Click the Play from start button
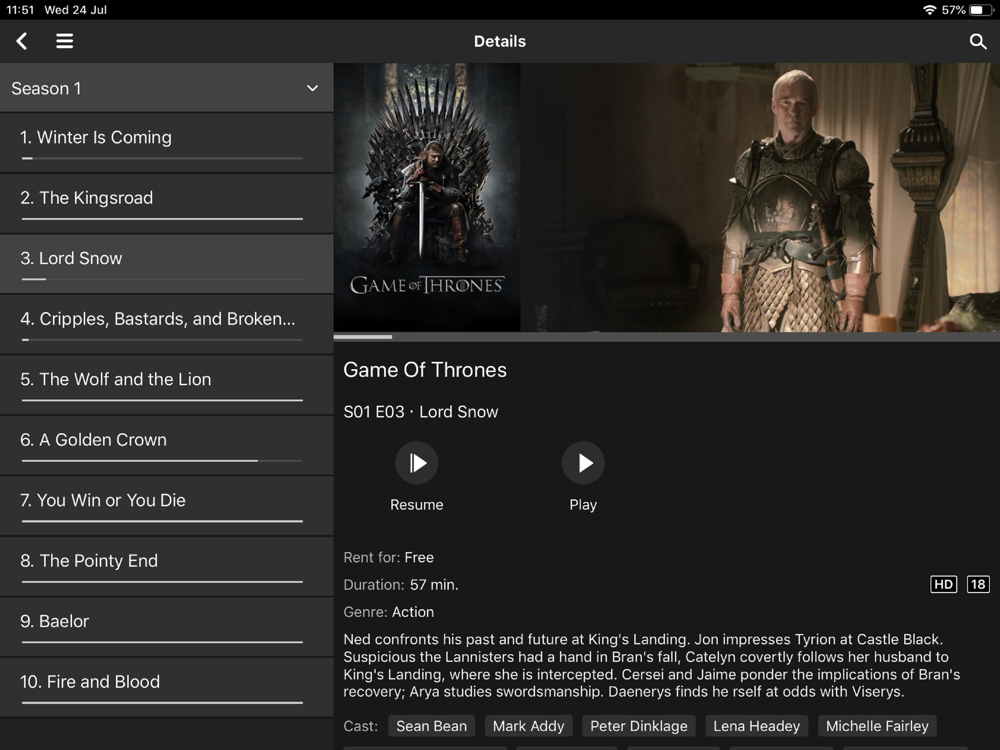The height and width of the screenshot is (750, 1000). coord(583,463)
